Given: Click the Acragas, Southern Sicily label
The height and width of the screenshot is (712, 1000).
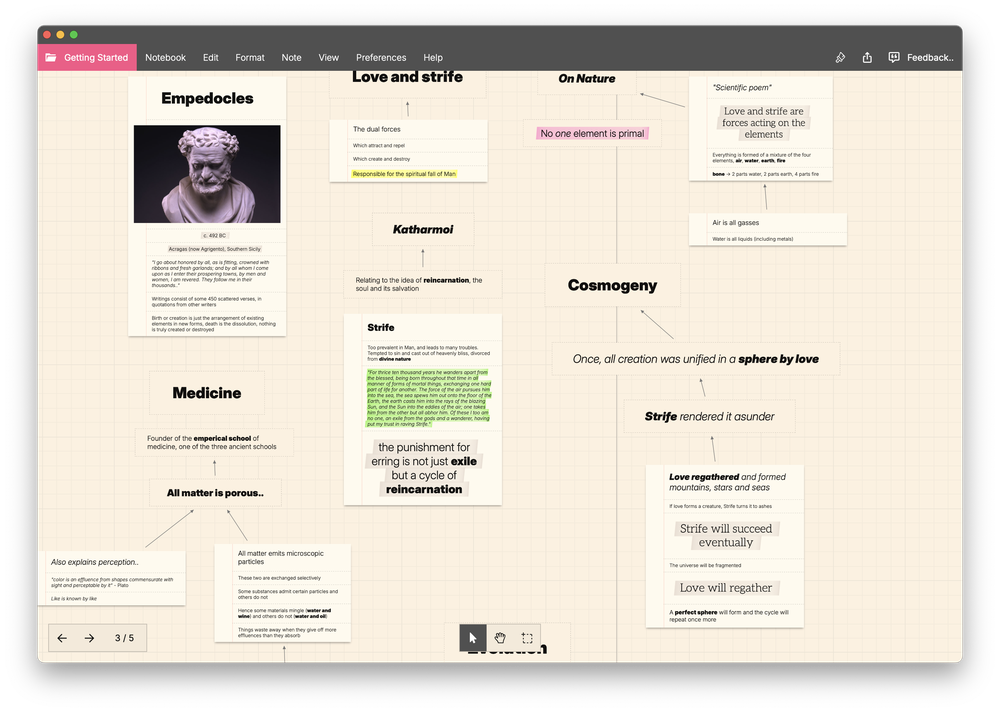Looking at the screenshot, I should click(214, 249).
